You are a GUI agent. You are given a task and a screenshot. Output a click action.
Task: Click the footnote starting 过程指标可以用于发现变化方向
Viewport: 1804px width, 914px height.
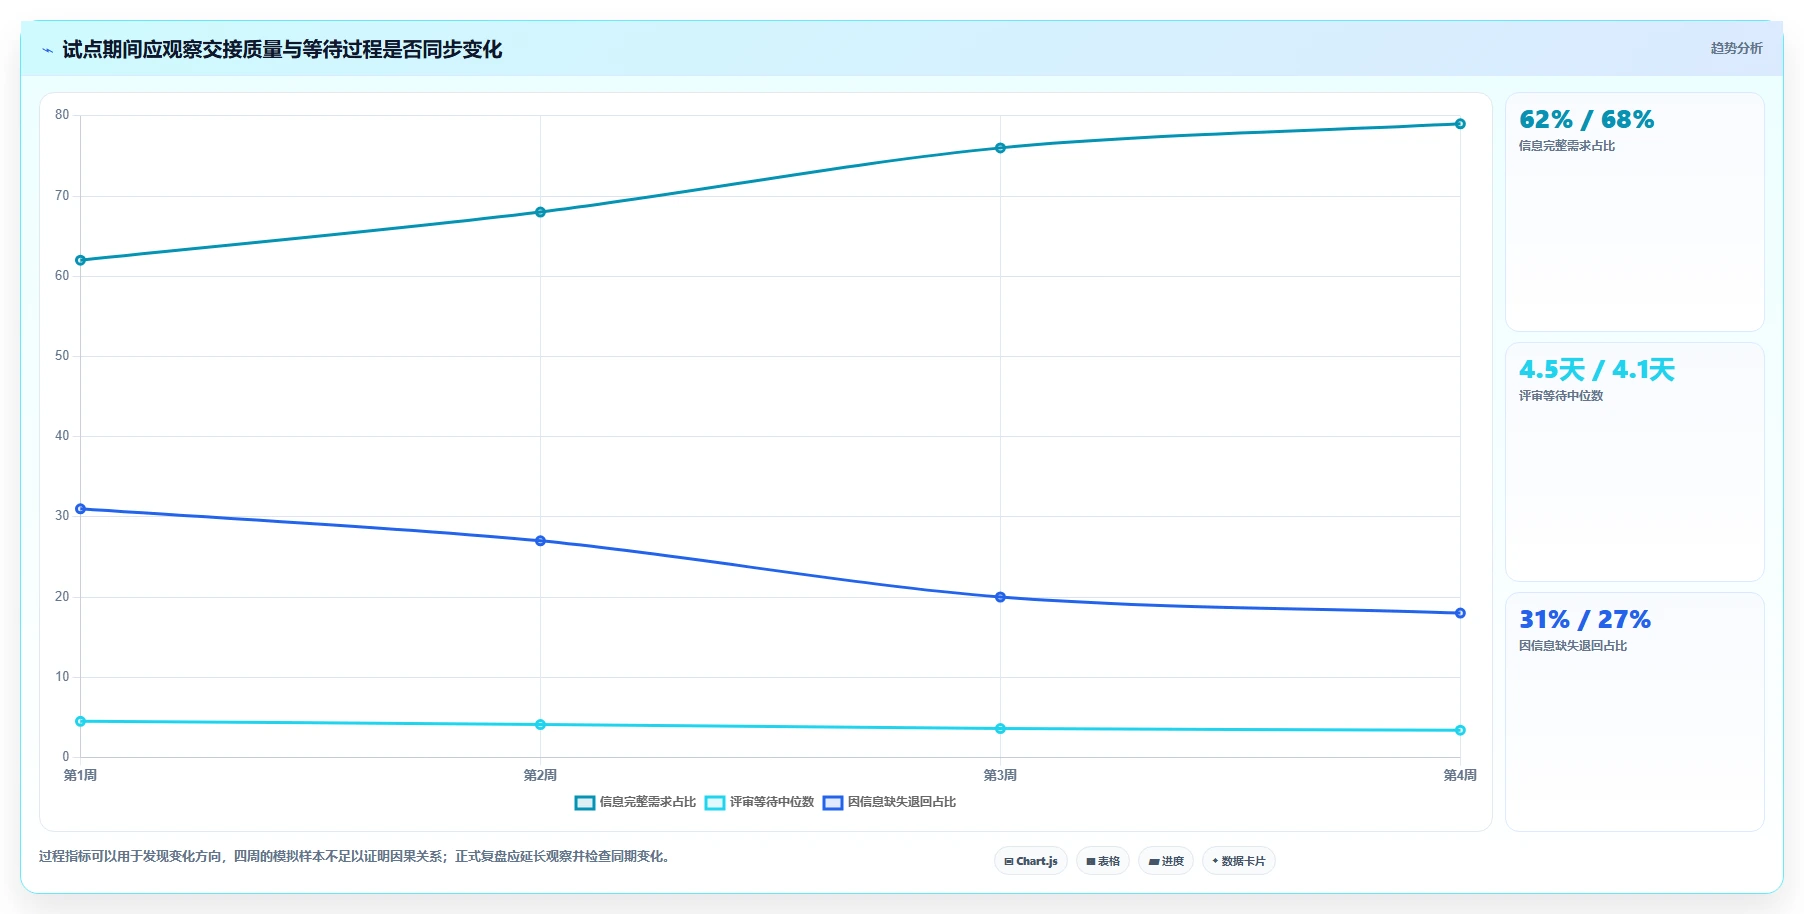pos(354,856)
